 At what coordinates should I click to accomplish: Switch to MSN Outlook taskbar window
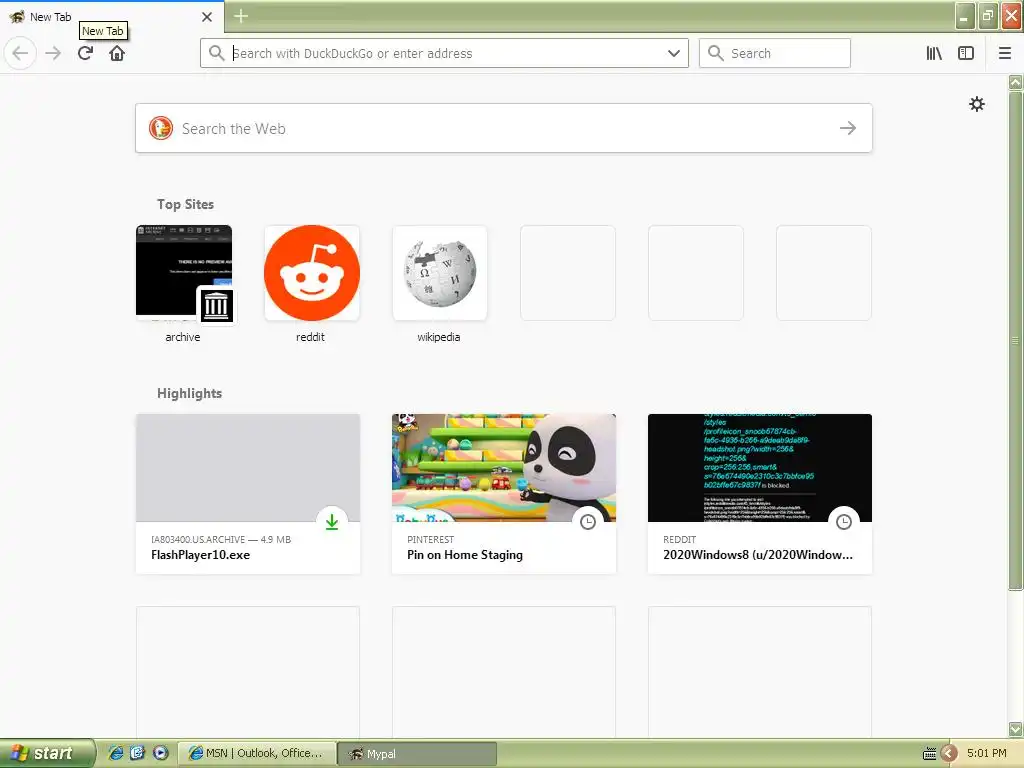click(x=257, y=753)
